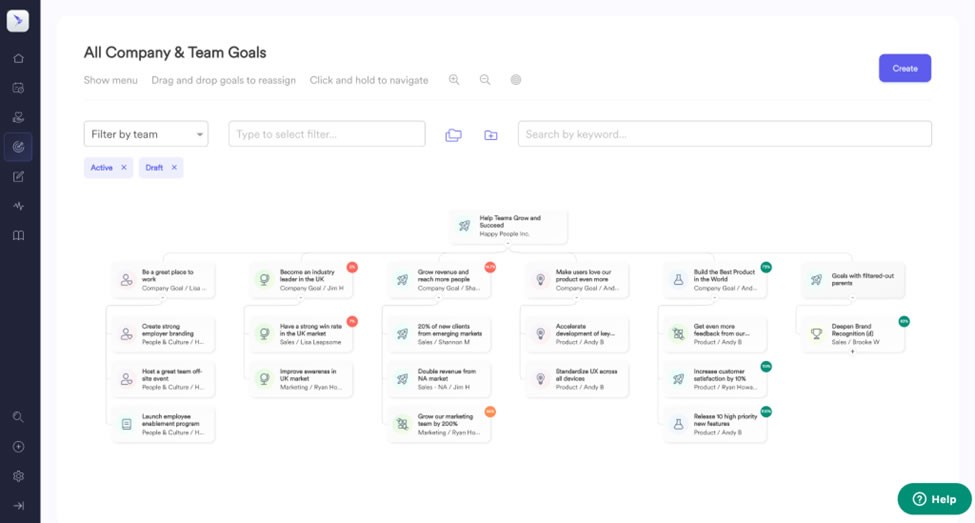The width and height of the screenshot is (975, 523).
Task: Click the Search by keyword field
Action: (x=724, y=134)
